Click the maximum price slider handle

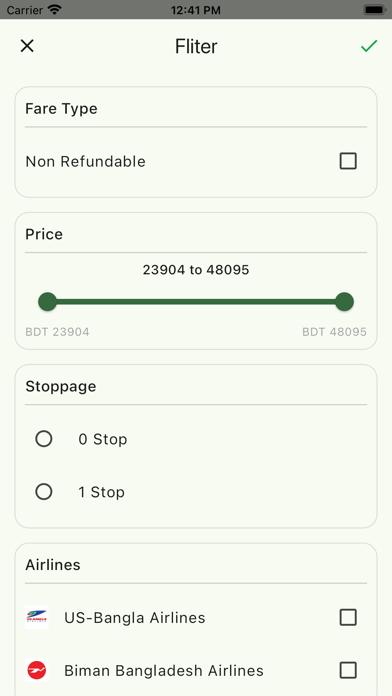point(344,302)
